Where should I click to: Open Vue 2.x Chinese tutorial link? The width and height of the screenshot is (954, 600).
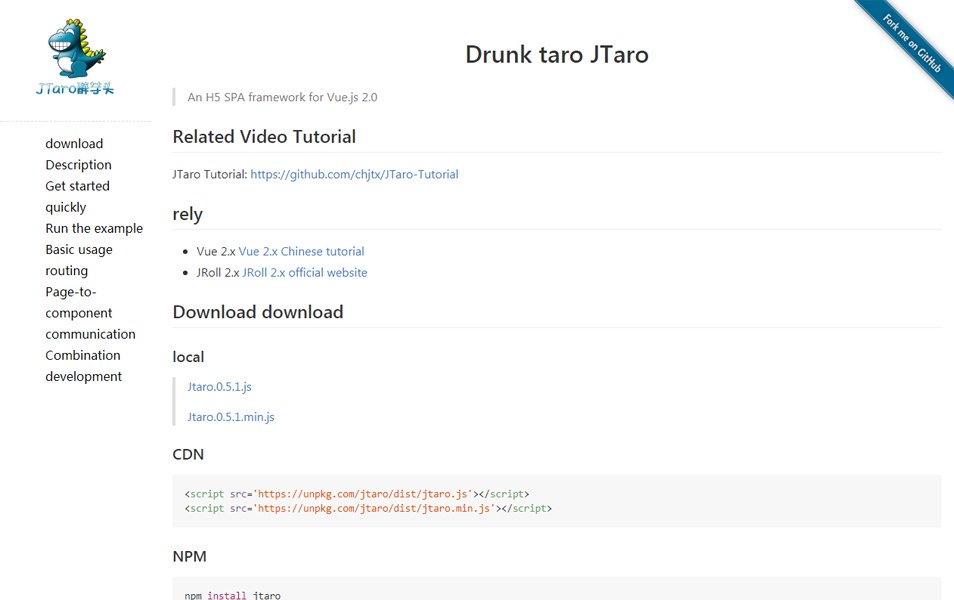click(302, 251)
